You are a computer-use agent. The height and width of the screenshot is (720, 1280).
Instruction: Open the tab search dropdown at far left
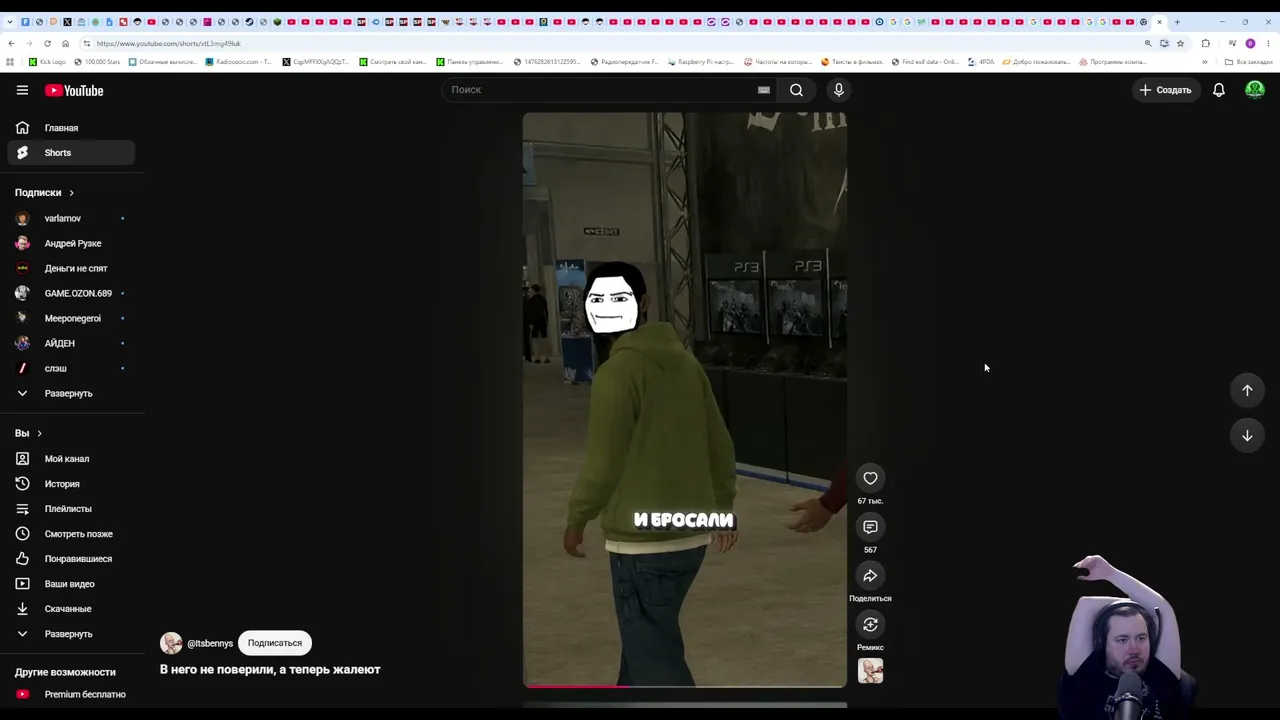[x=11, y=22]
